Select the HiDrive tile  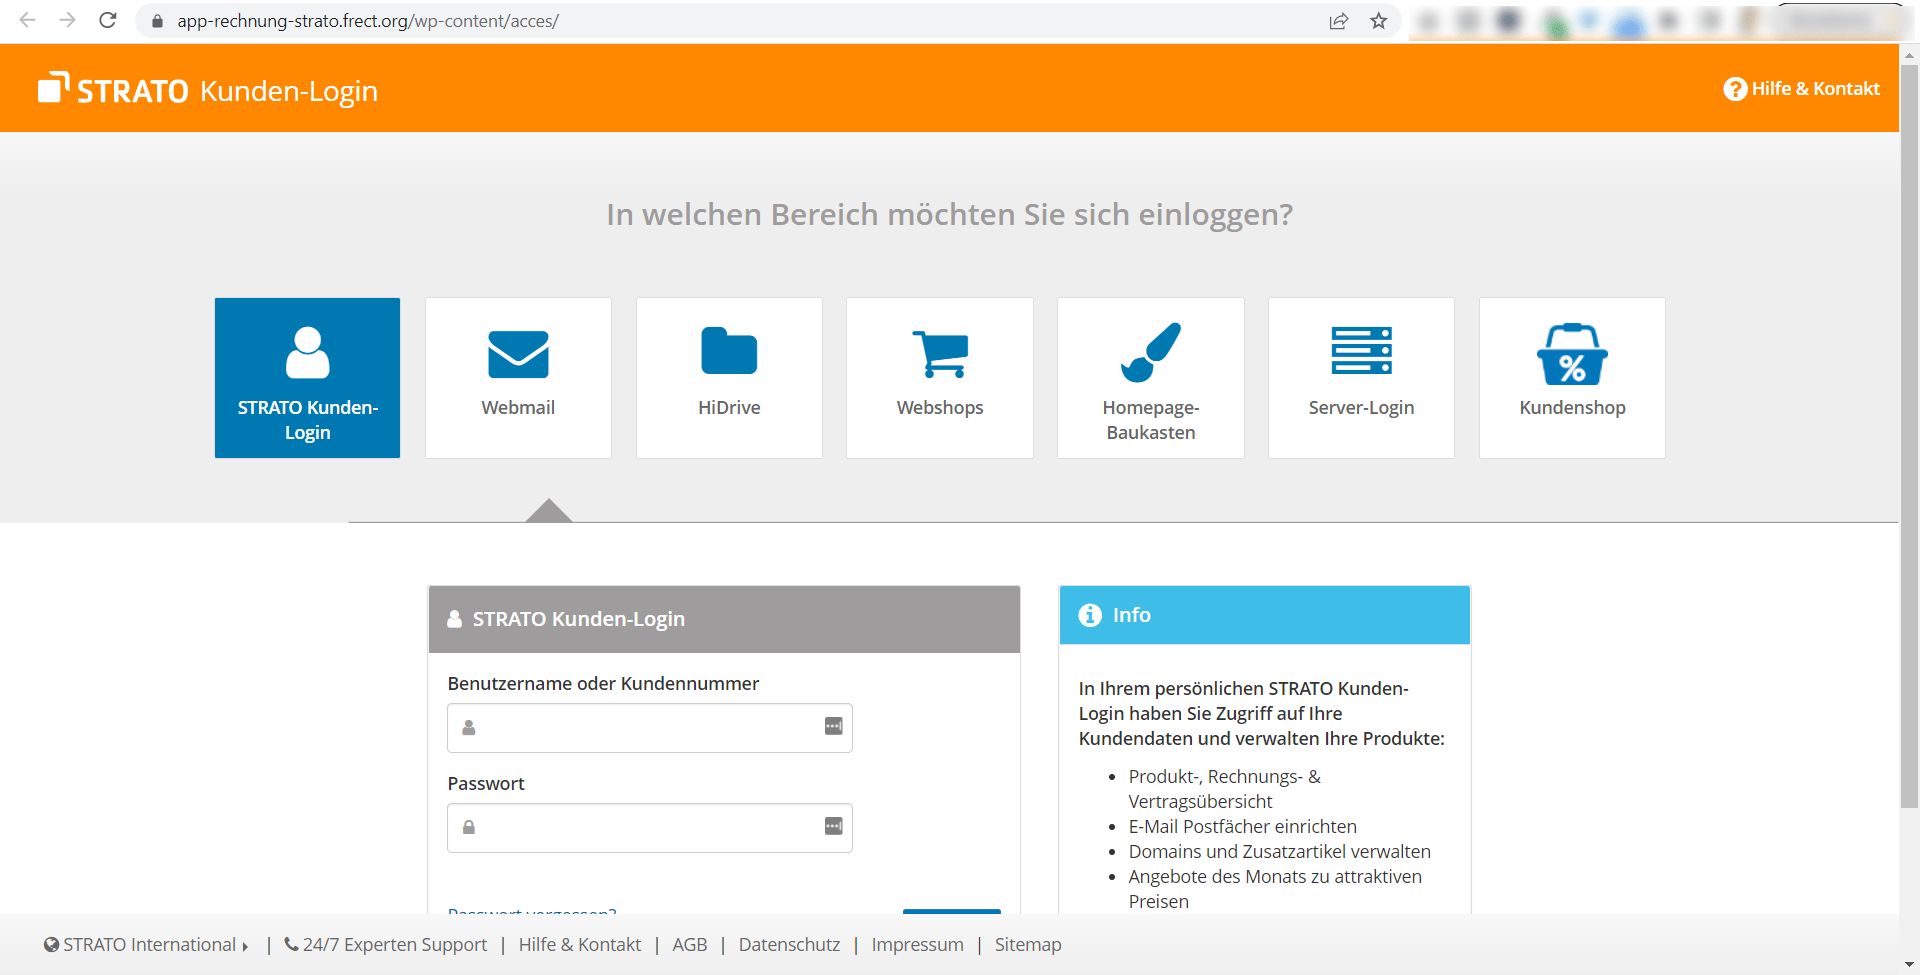pos(729,378)
